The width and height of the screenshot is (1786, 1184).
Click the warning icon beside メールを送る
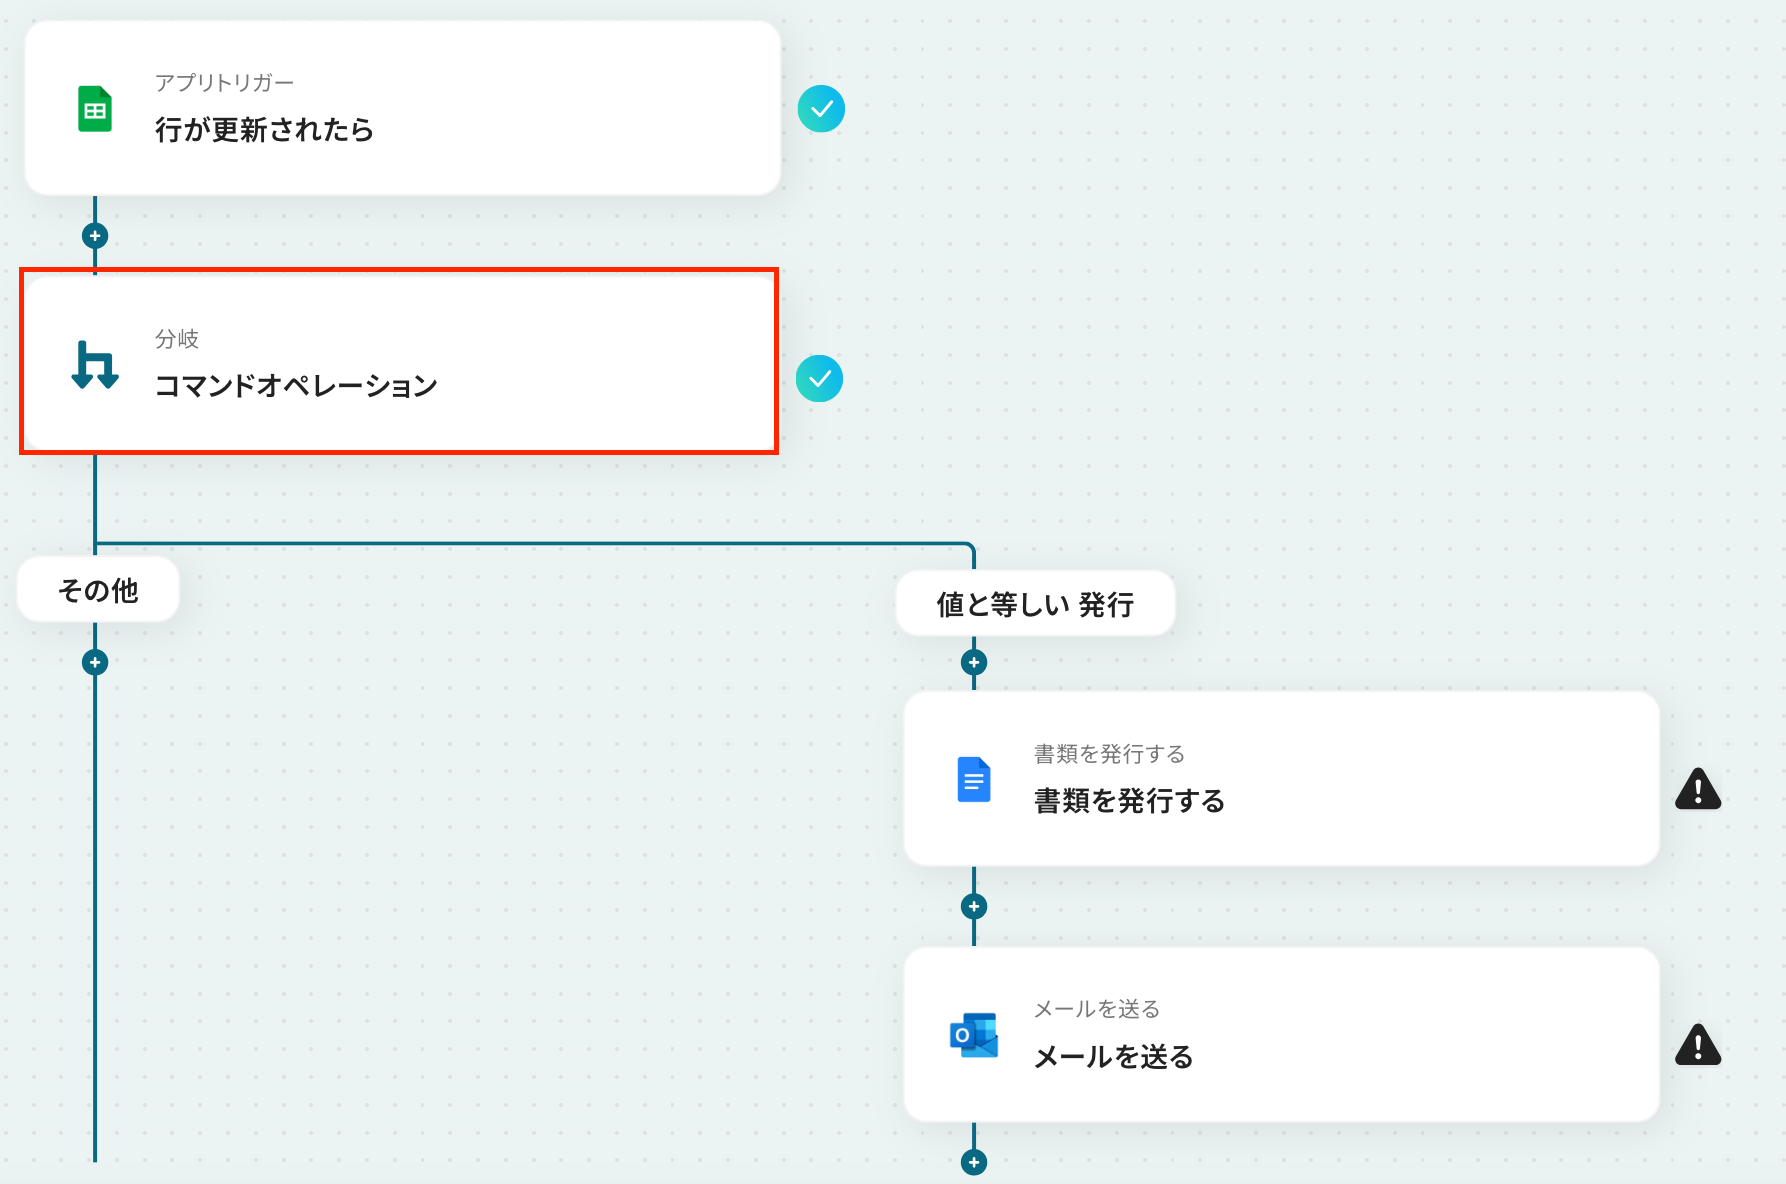click(x=1698, y=1044)
